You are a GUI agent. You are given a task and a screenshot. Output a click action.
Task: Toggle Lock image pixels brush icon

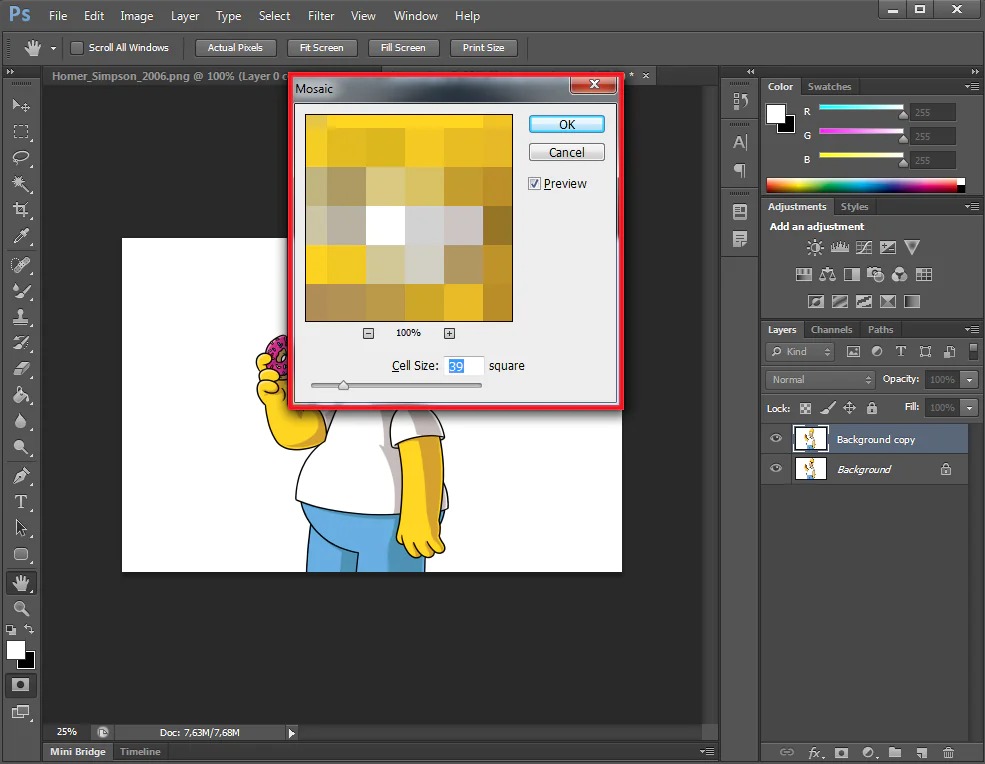[x=828, y=408]
